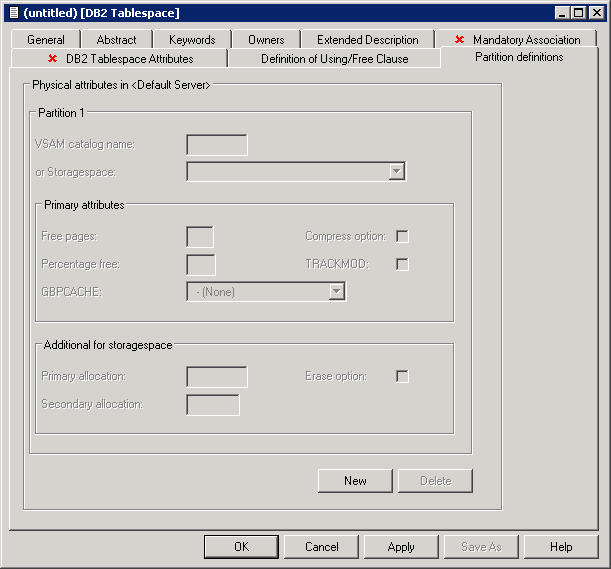Focus the Primary allocation input field
This screenshot has width=611, height=569.
[x=217, y=377]
